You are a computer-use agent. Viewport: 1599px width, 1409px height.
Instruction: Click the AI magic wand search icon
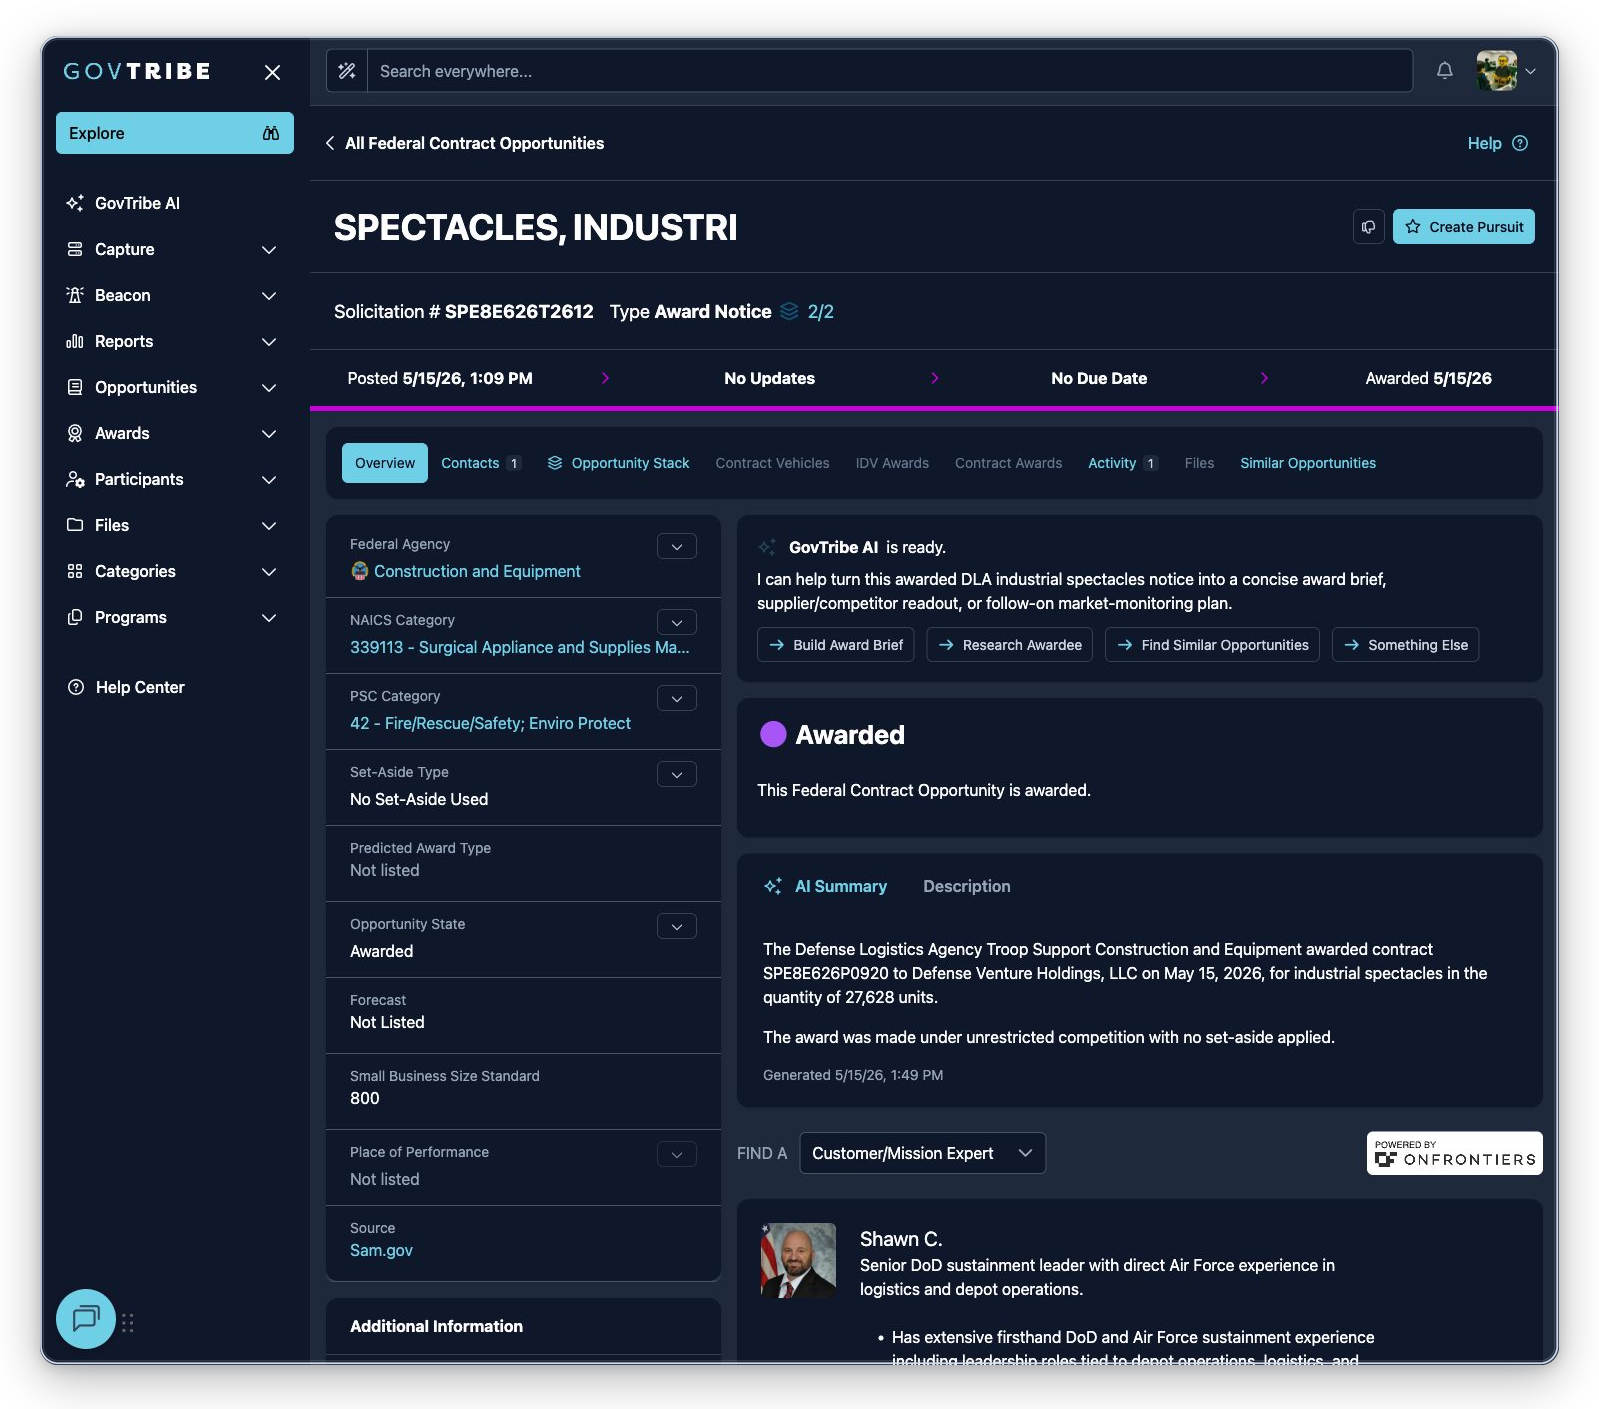pos(347,71)
